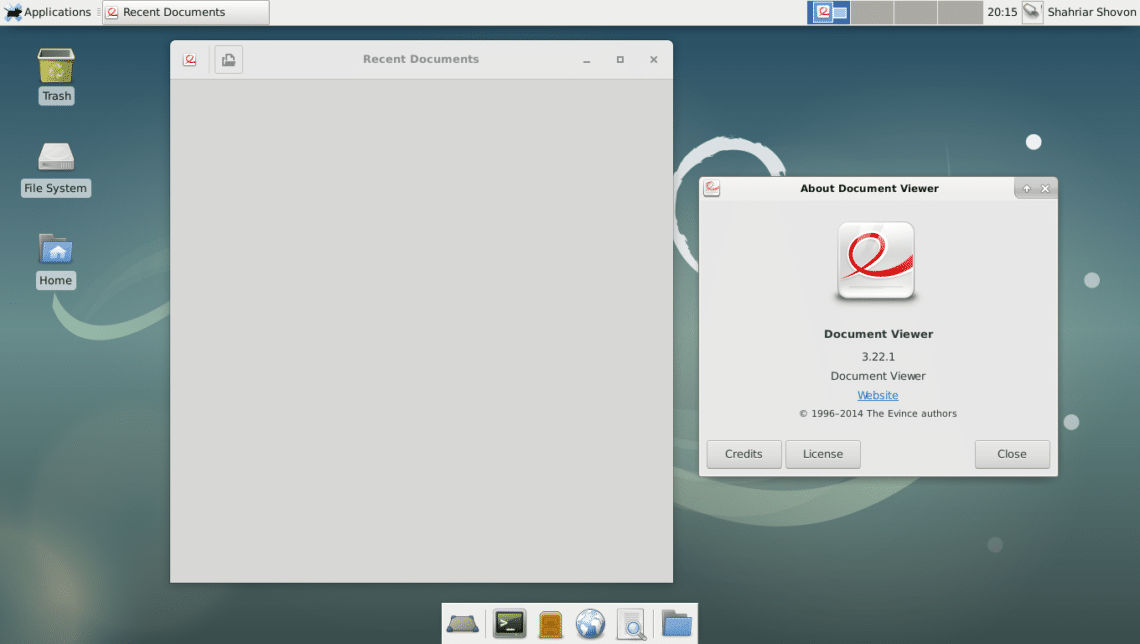This screenshot has height=644, width=1140.
Task: Open the folder icon in the dock
Action: click(677, 624)
